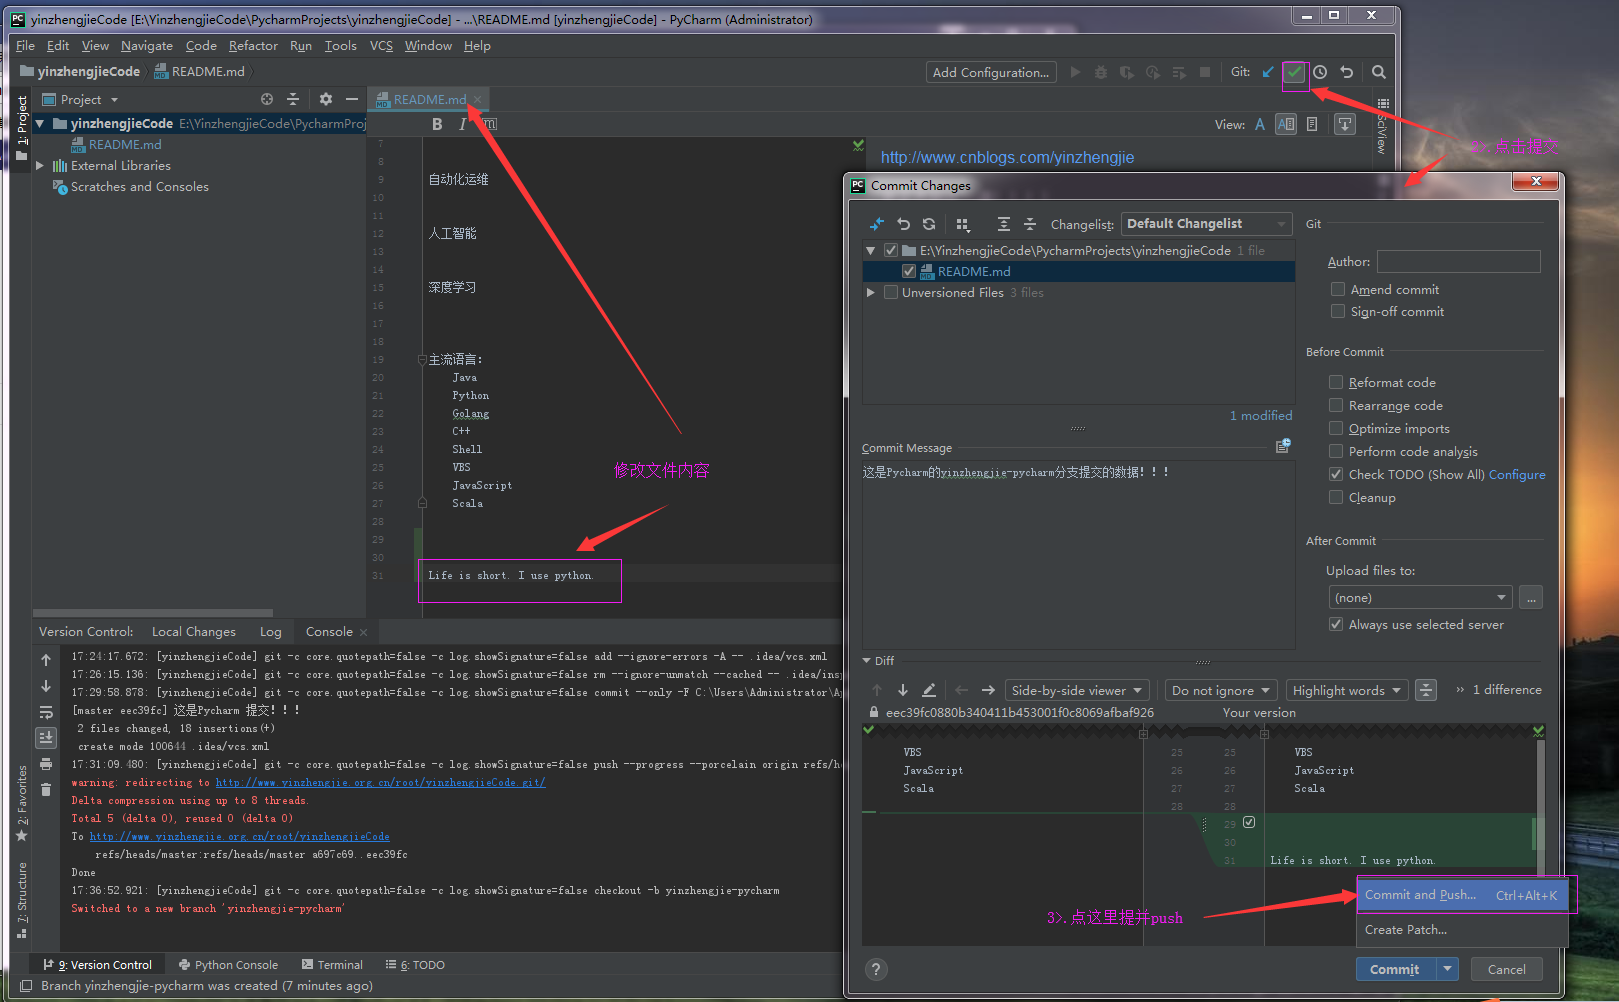Open help question mark in Commit dialog
This screenshot has width=1619, height=1002.
tap(876, 969)
